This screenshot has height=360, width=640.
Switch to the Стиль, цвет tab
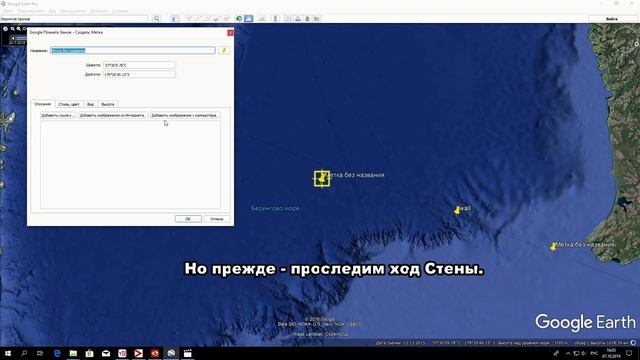(69, 104)
